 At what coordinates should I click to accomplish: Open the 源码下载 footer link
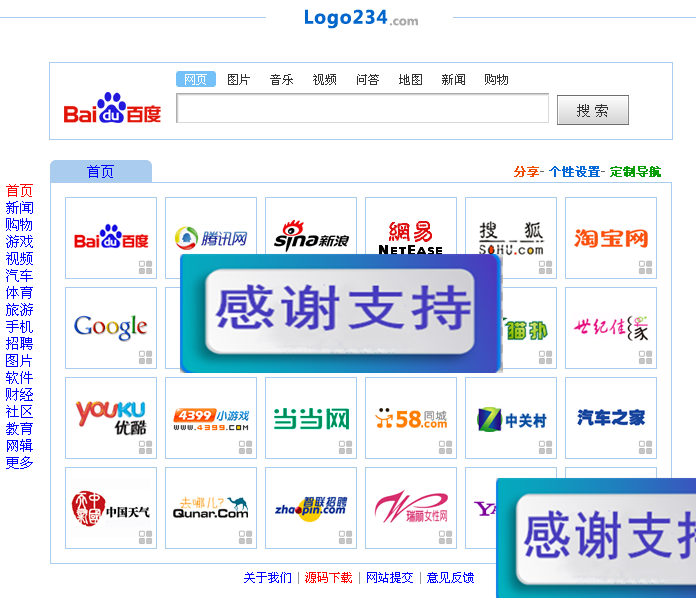click(328, 578)
